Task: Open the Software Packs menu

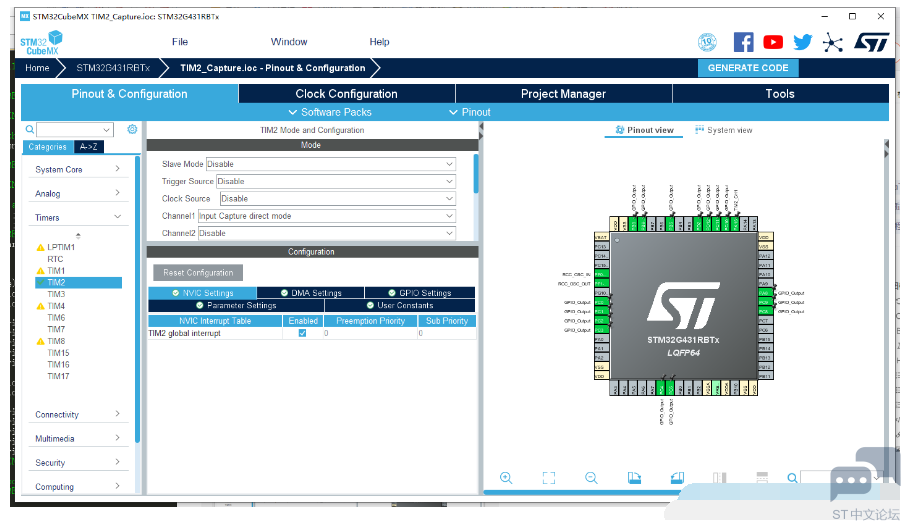Action: [330, 112]
